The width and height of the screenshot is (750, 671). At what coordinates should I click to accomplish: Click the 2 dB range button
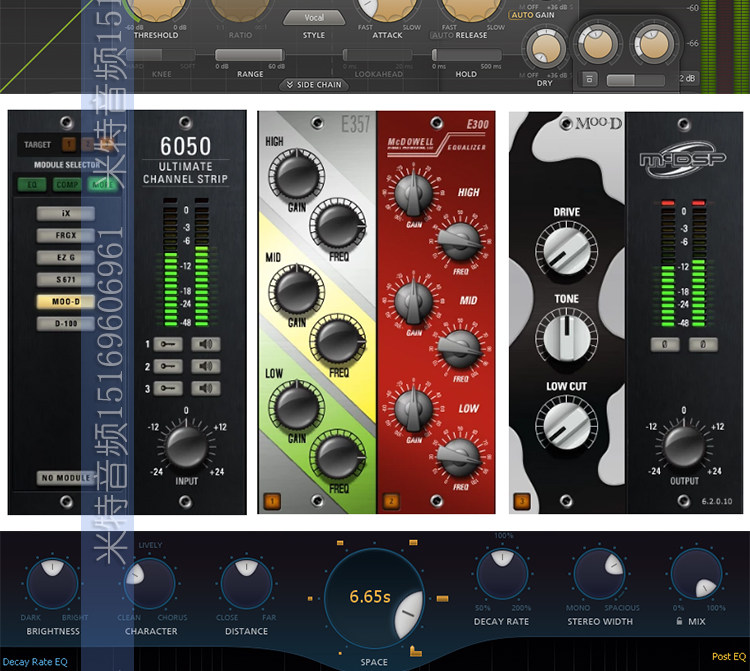687,78
